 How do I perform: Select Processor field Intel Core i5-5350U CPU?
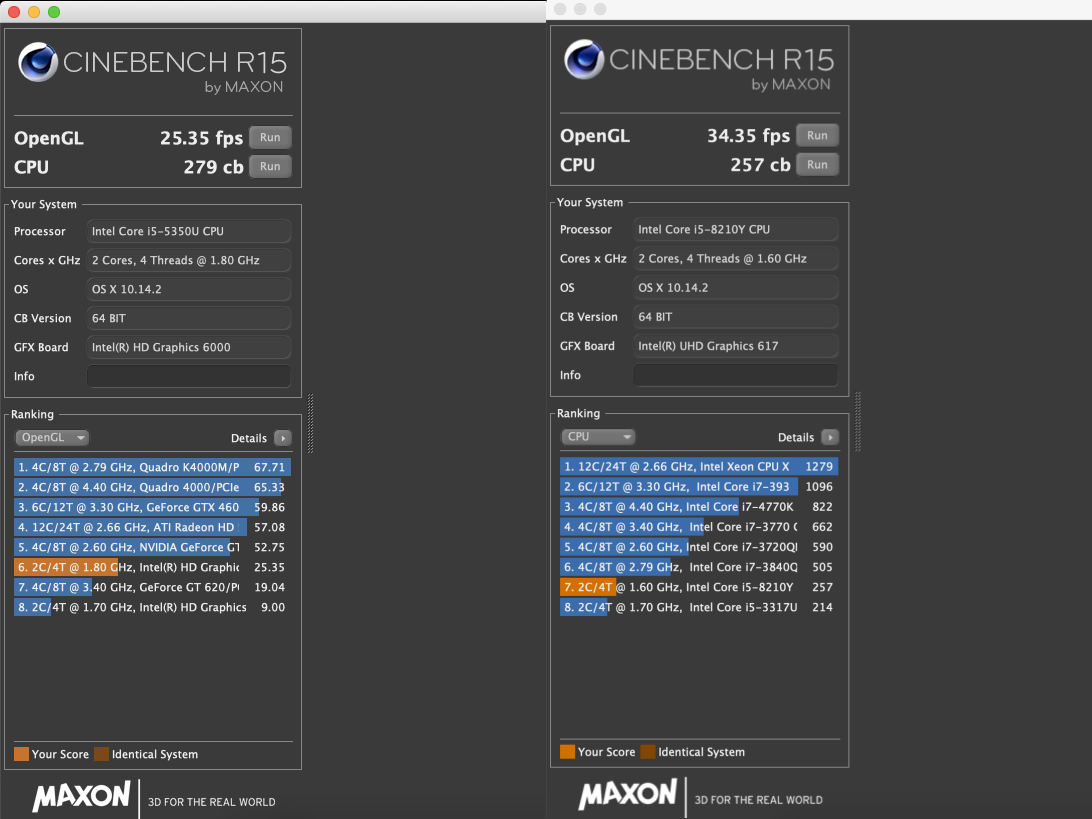[189, 231]
